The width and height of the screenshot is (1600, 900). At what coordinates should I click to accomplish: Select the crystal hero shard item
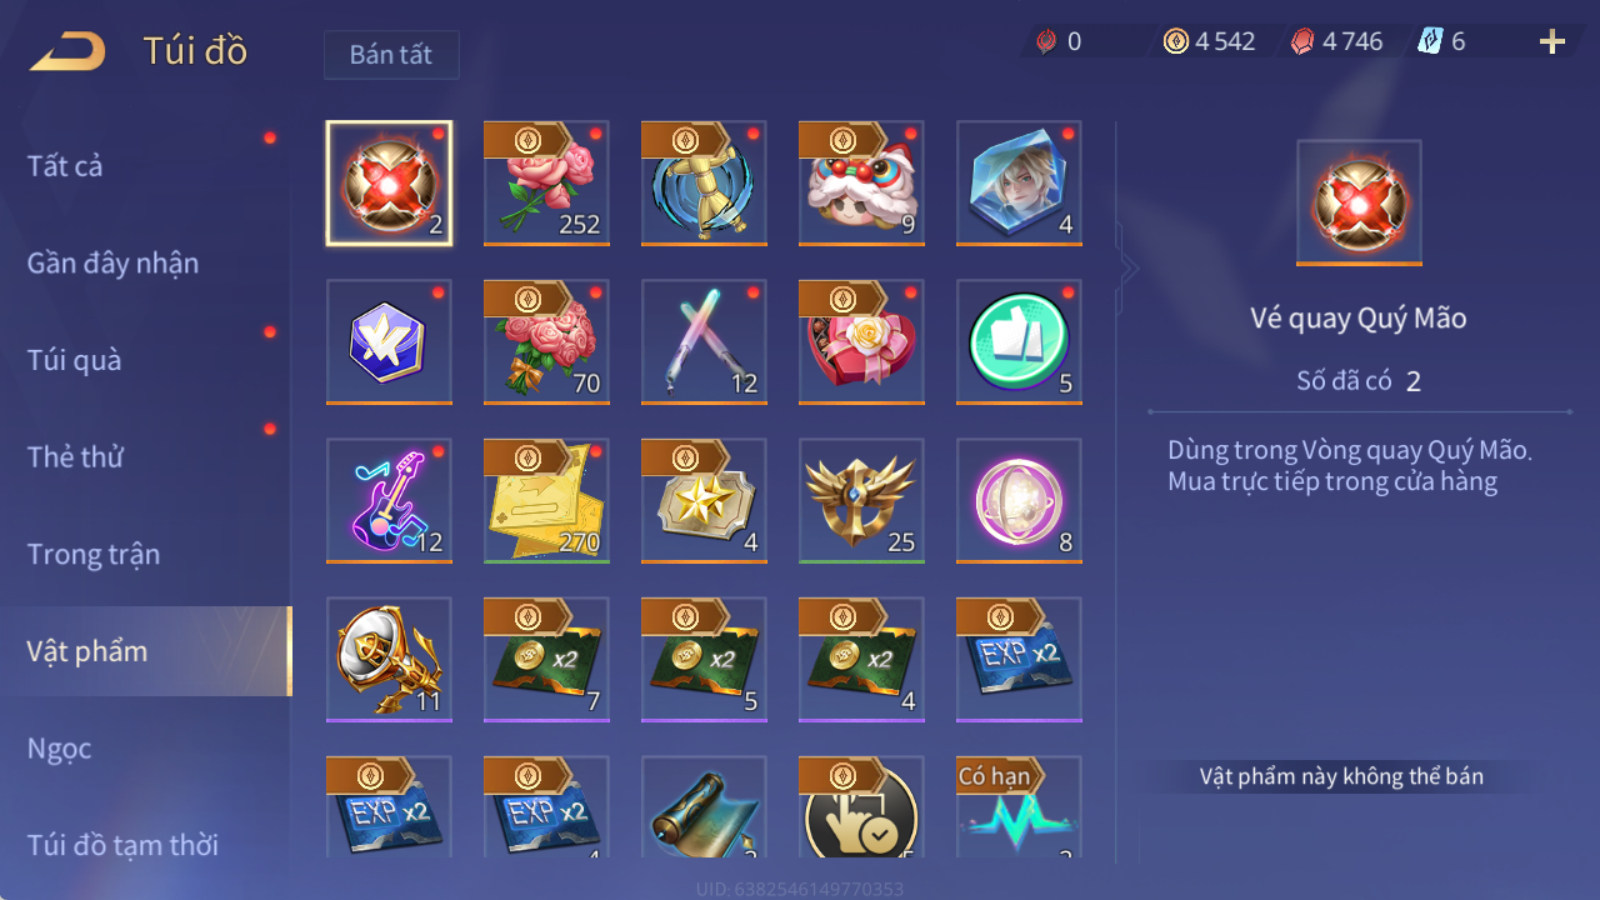pyautogui.click(x=1019, y=183)
